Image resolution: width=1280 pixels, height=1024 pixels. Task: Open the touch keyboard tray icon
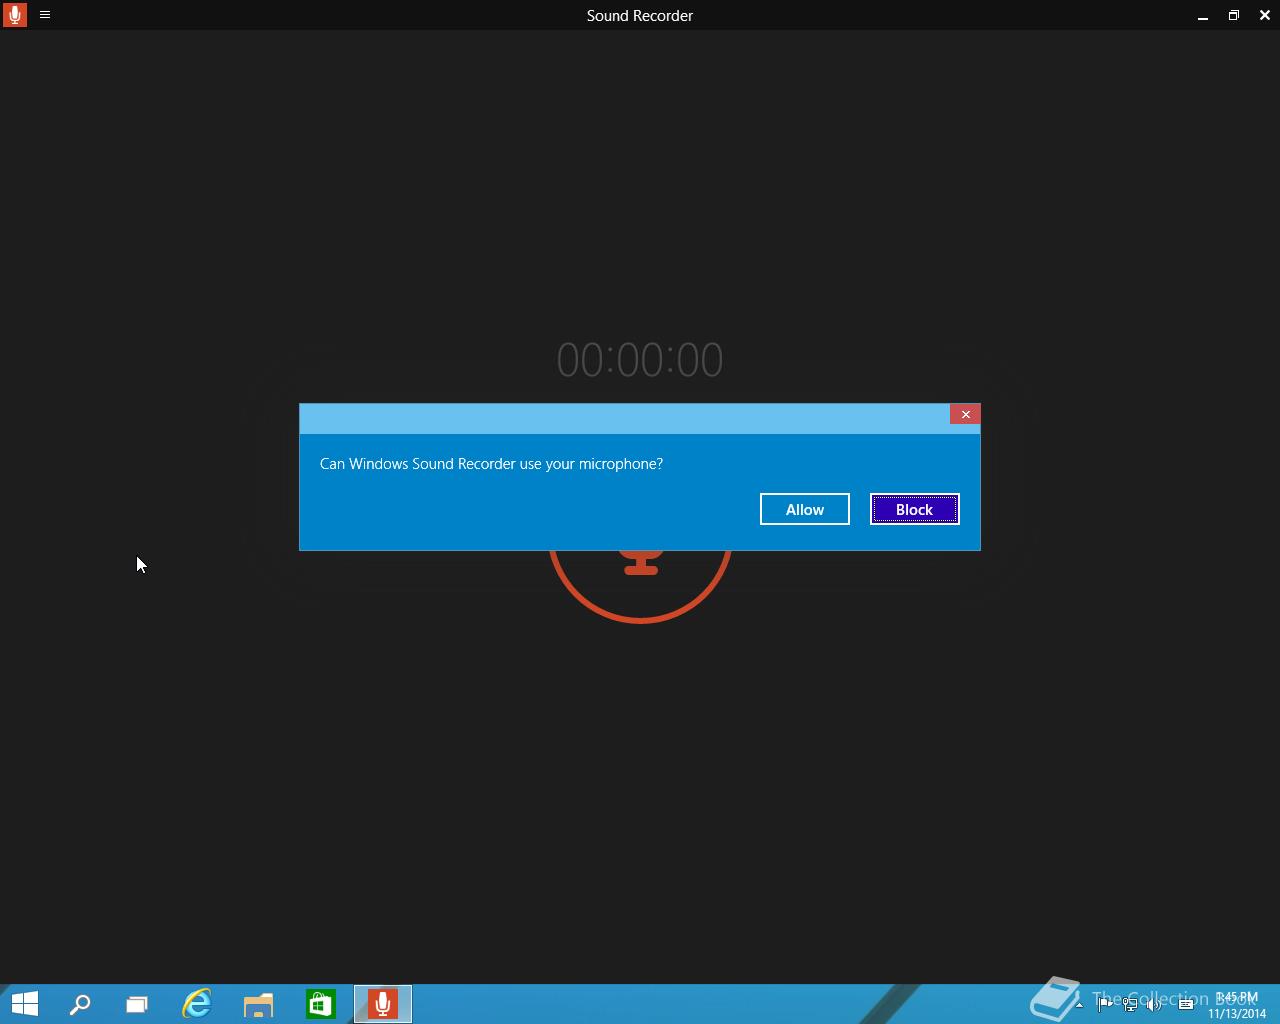click(1186, 1004)
